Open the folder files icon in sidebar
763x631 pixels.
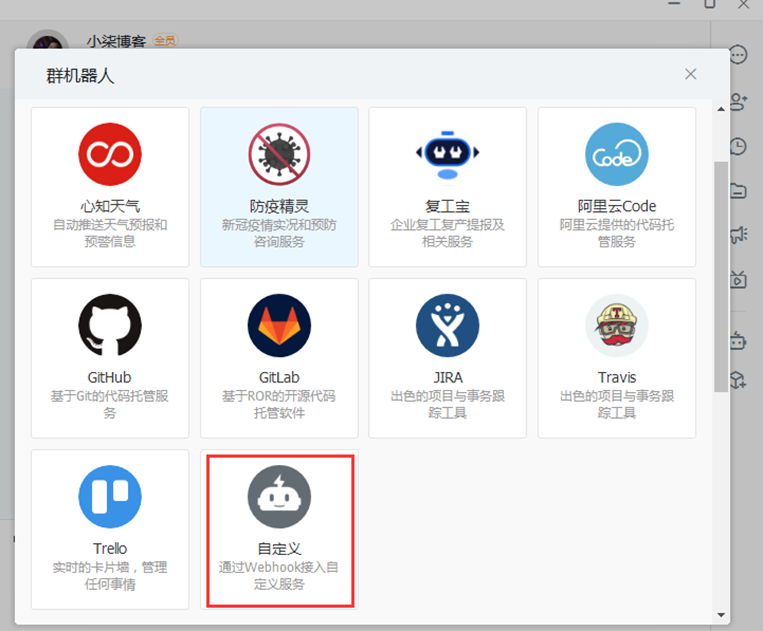738,190
